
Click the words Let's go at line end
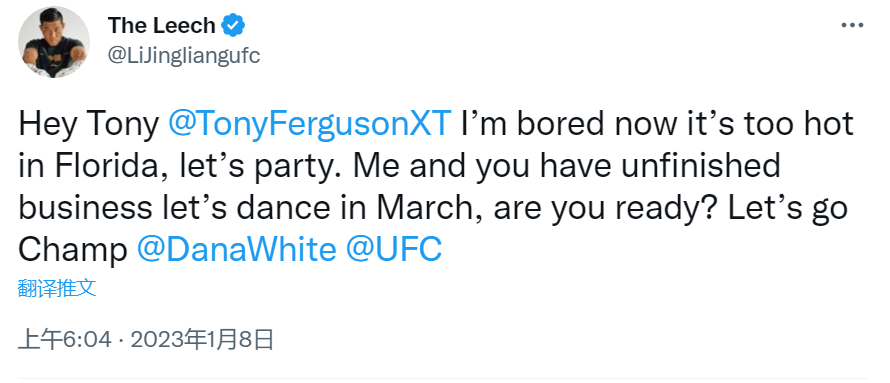[788, 208]
